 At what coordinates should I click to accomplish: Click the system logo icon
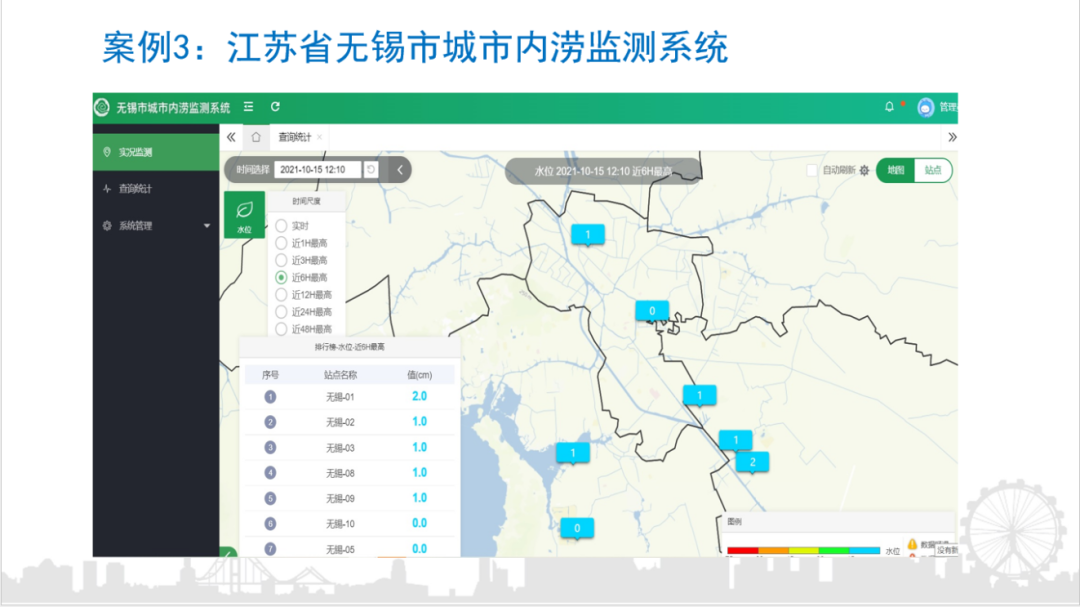tap(102, 107)
